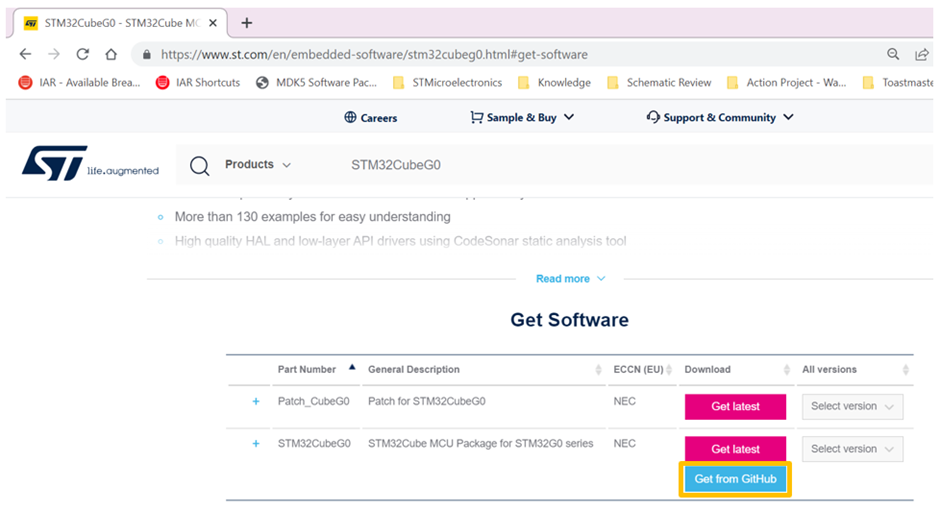Sort table by General Description
The width and height of the screenshot is (940, 511).
click(x=484, y=369)
